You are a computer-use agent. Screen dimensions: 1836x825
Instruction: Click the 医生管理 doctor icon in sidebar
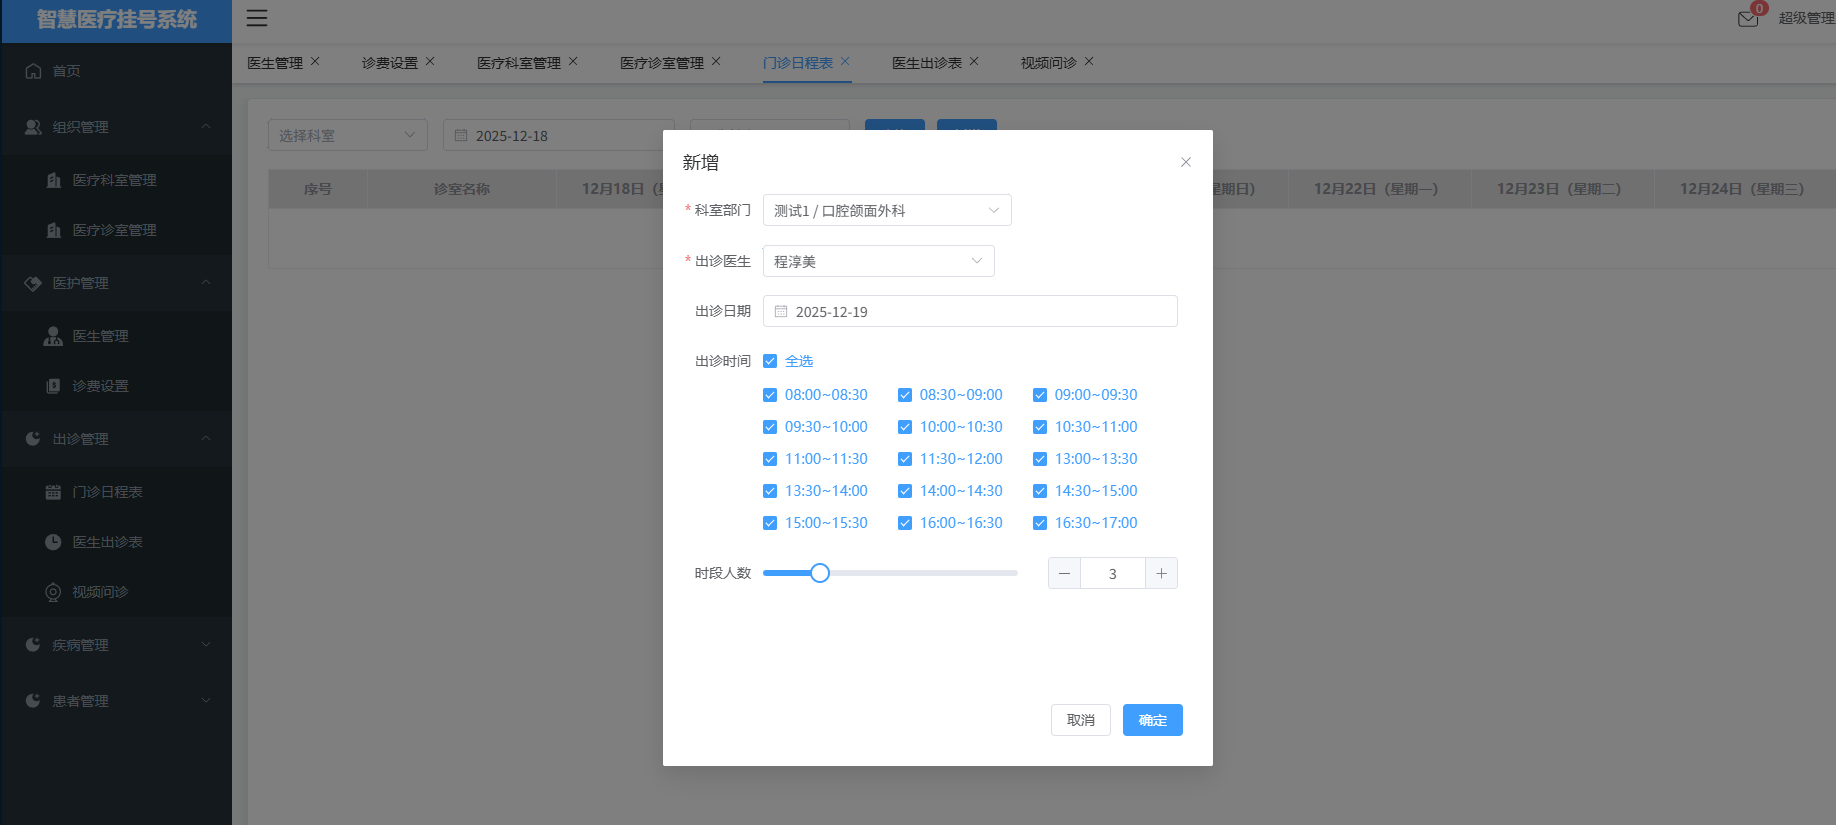[53, 336]
